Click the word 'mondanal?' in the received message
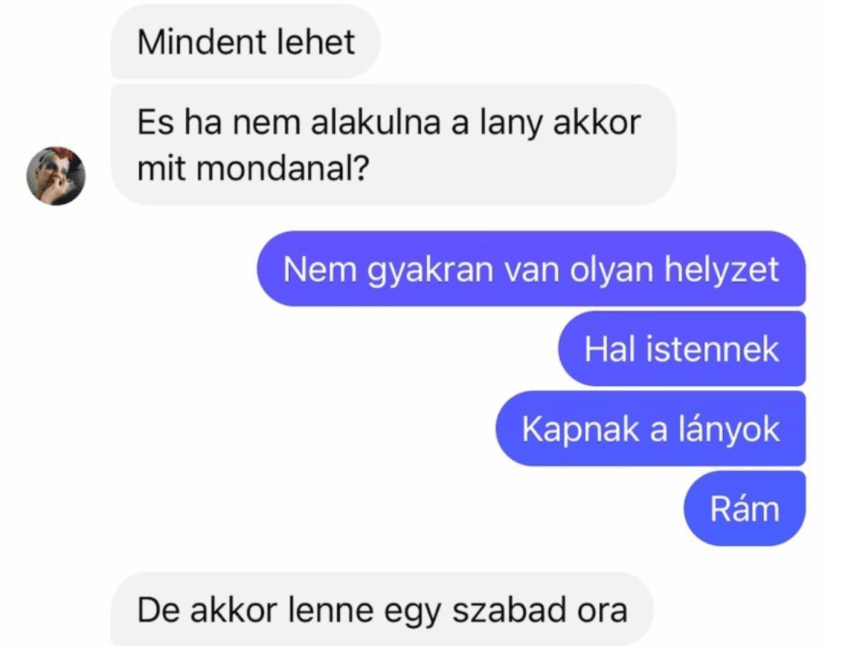Viewport: 848px width, 646px height. (x=283, y=168)
